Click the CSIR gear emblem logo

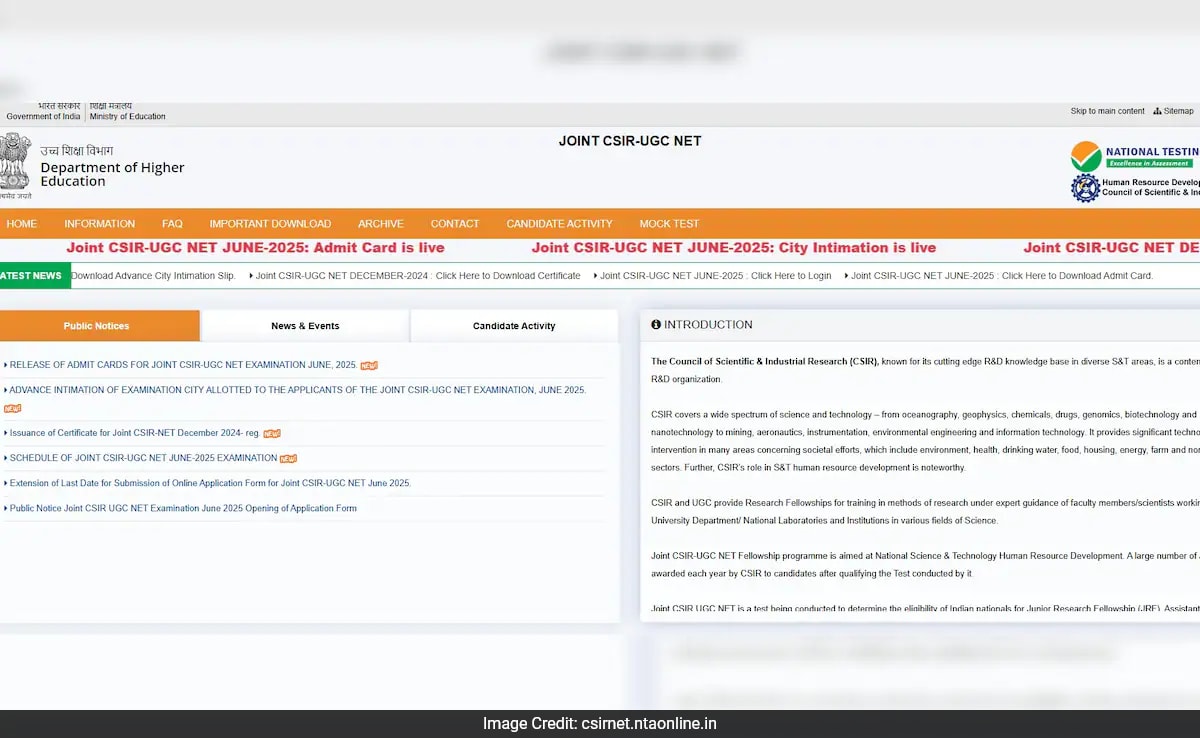click(1085, 188)
